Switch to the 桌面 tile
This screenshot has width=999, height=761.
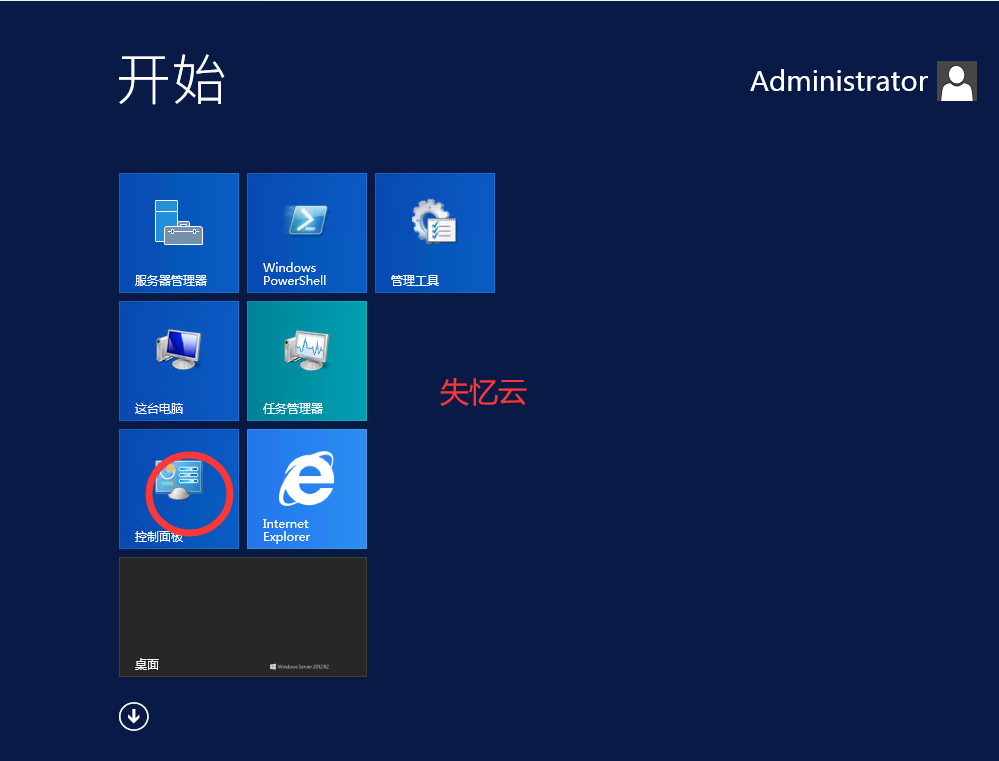click(x=243, y=617)
